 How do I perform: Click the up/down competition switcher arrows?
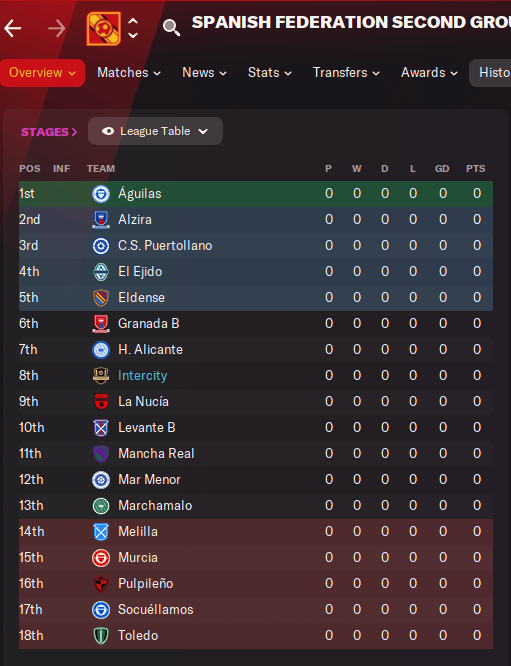(133, 28)
